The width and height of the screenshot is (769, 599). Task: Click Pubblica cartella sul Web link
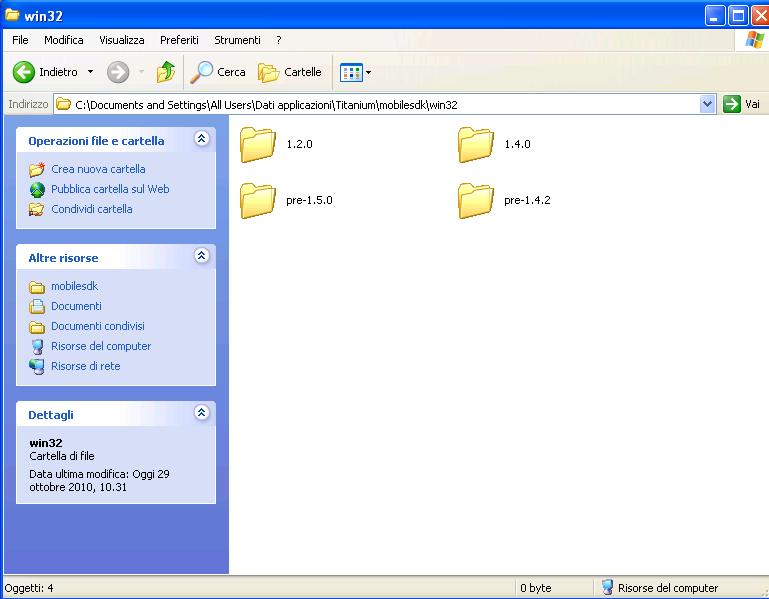click(x=110, y=189)
